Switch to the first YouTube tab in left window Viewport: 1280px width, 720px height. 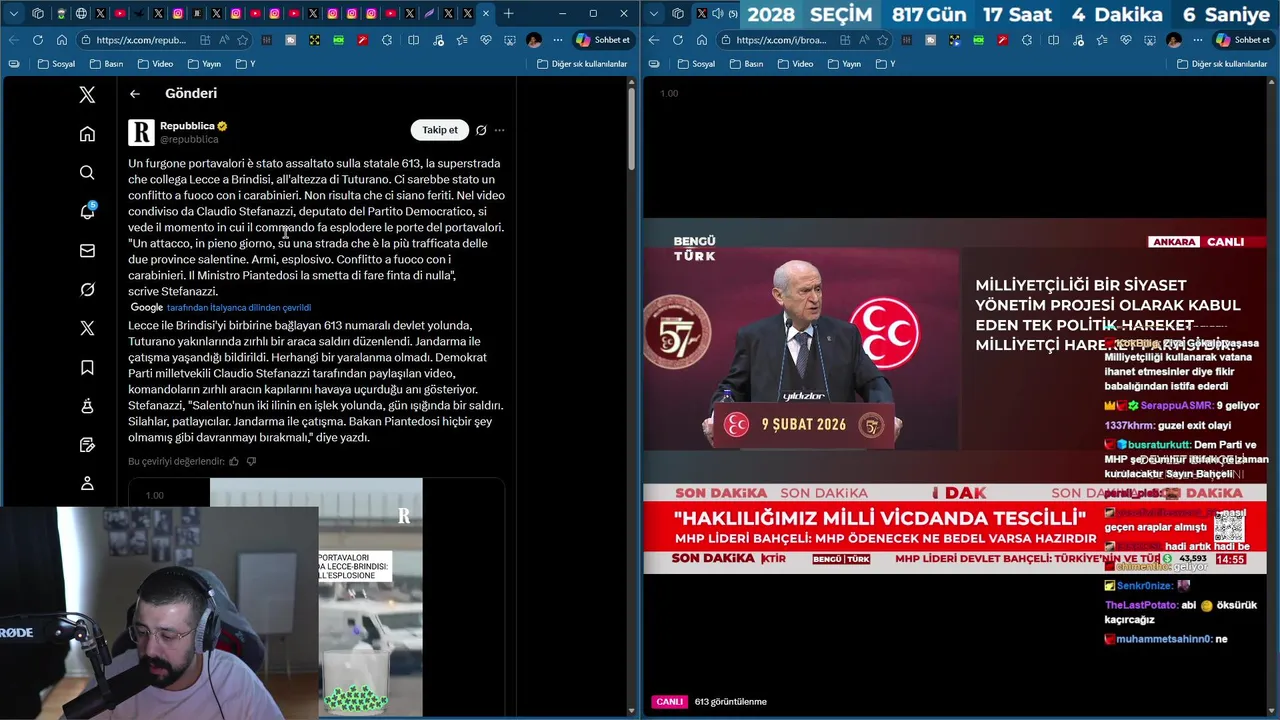[120, 13]
